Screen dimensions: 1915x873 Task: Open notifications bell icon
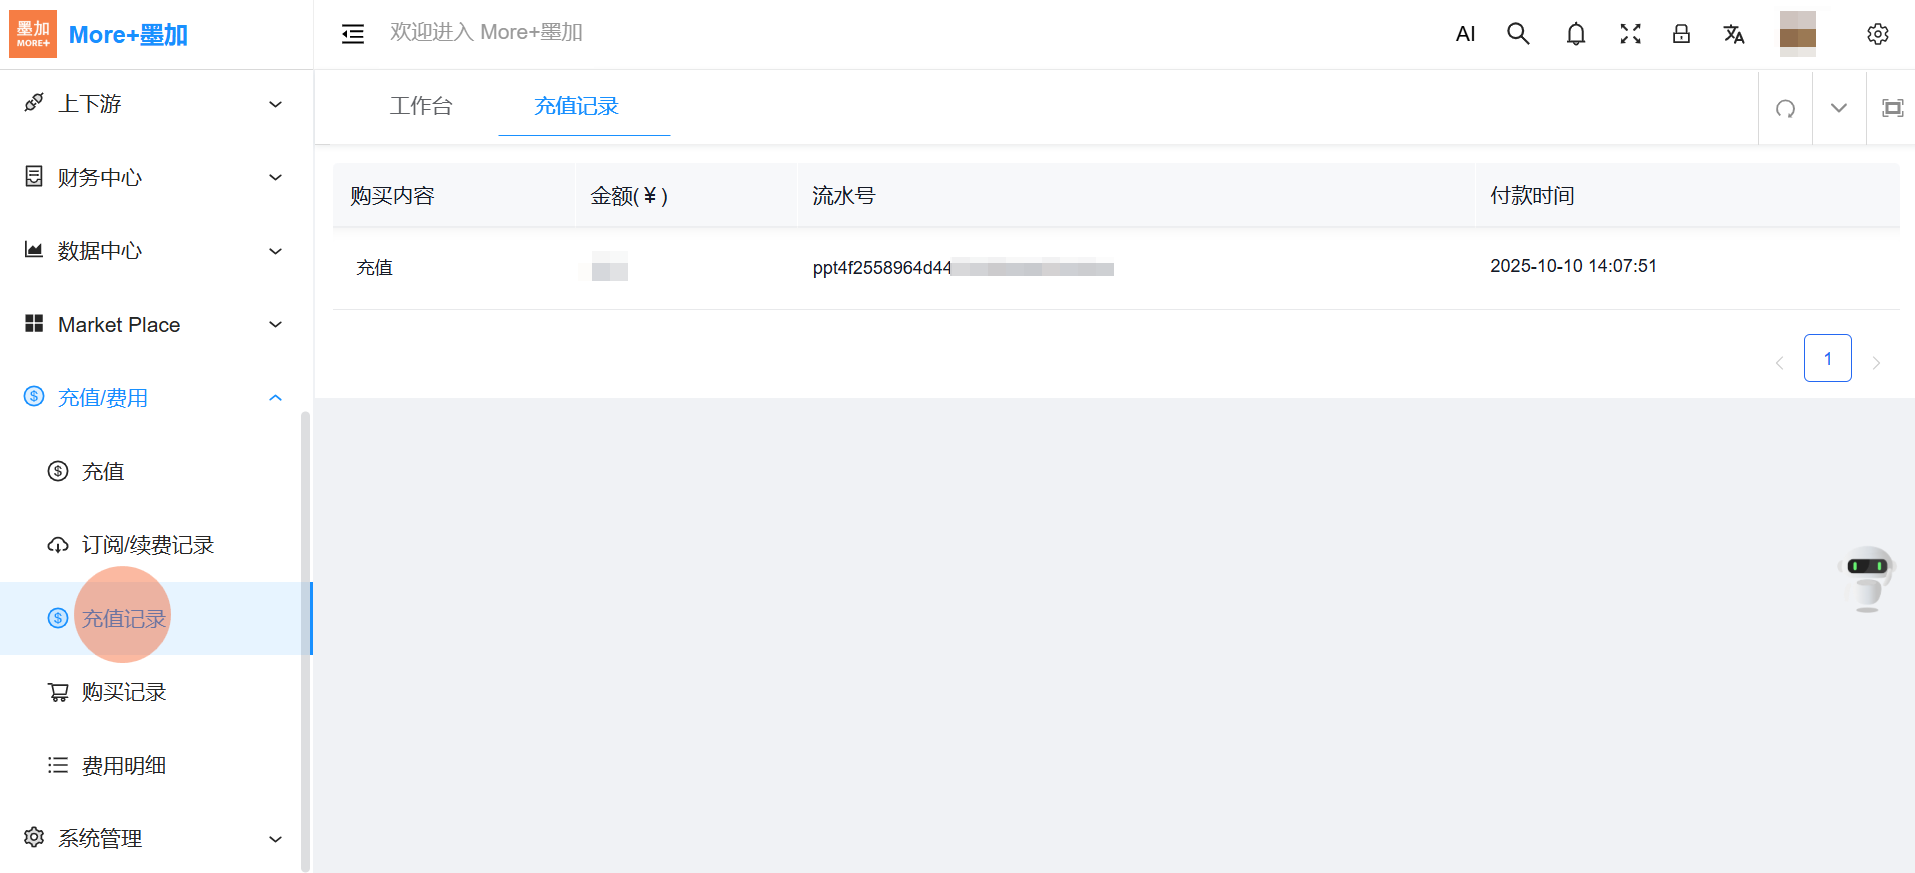1575,34
